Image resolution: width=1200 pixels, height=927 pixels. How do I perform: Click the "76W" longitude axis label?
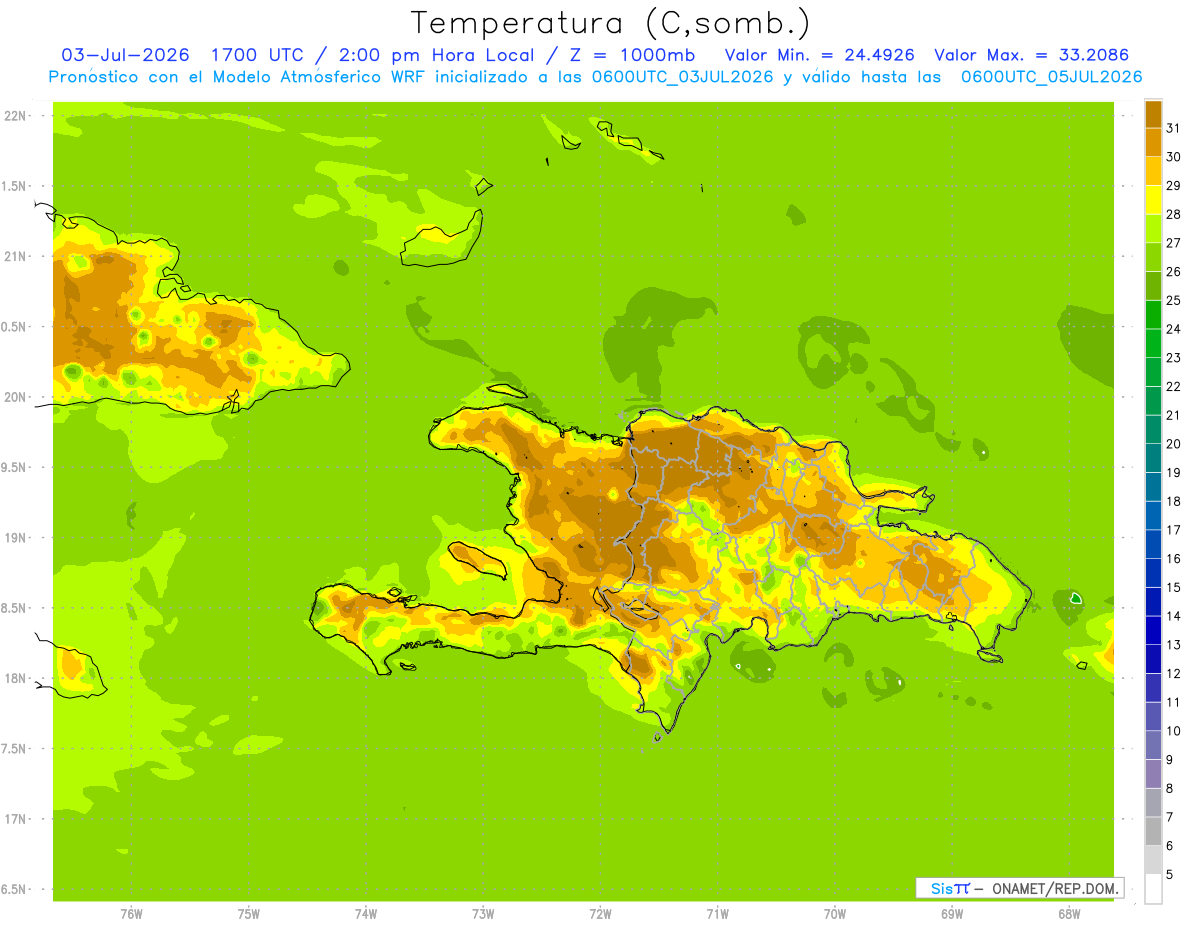[x=131, y=913]
